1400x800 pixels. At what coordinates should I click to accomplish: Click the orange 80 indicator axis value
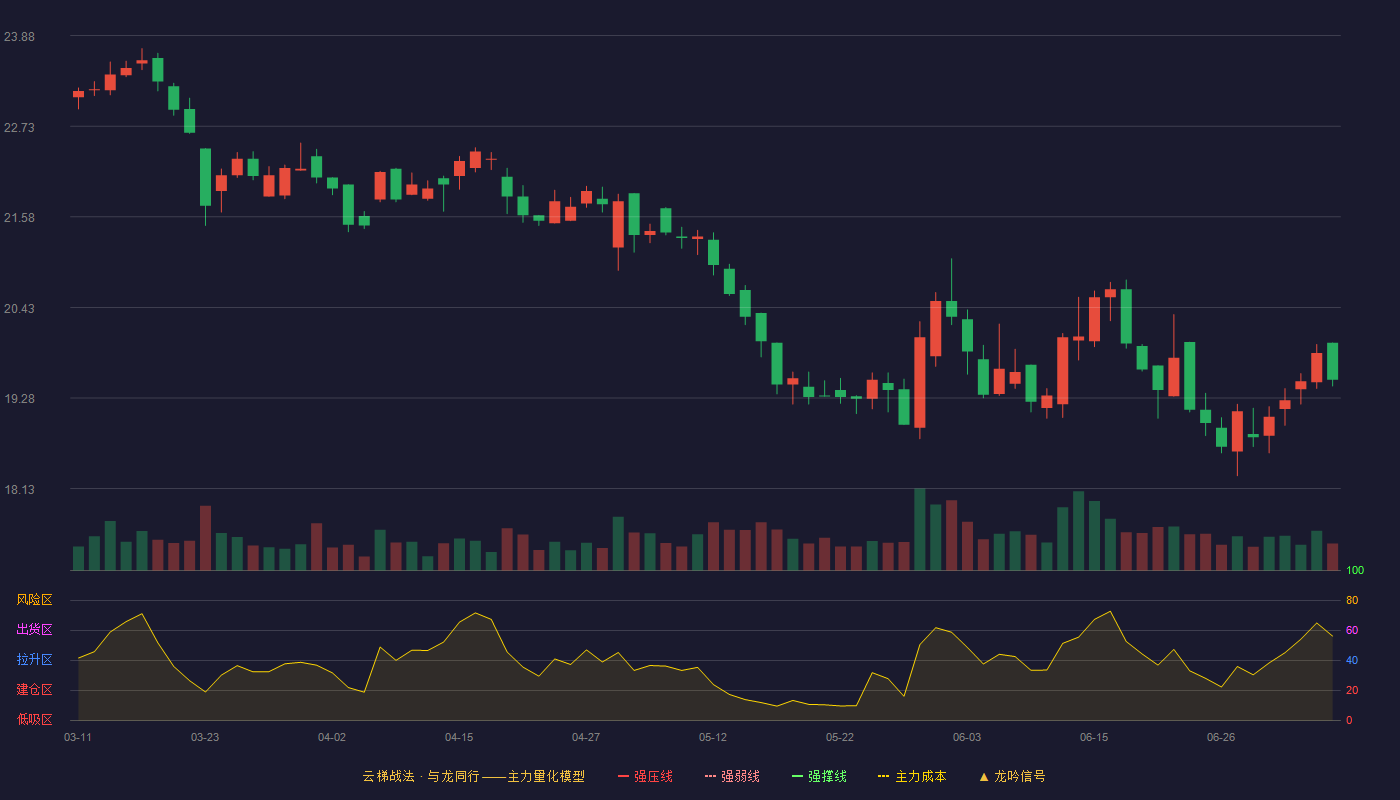[x=1352, y=600]
